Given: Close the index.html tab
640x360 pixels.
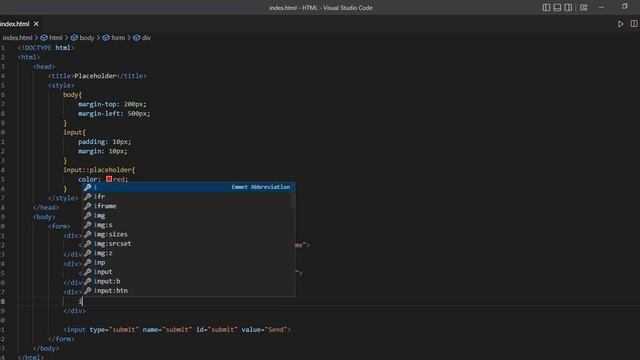Looking at the screenshot, I should tap(36, 24).
